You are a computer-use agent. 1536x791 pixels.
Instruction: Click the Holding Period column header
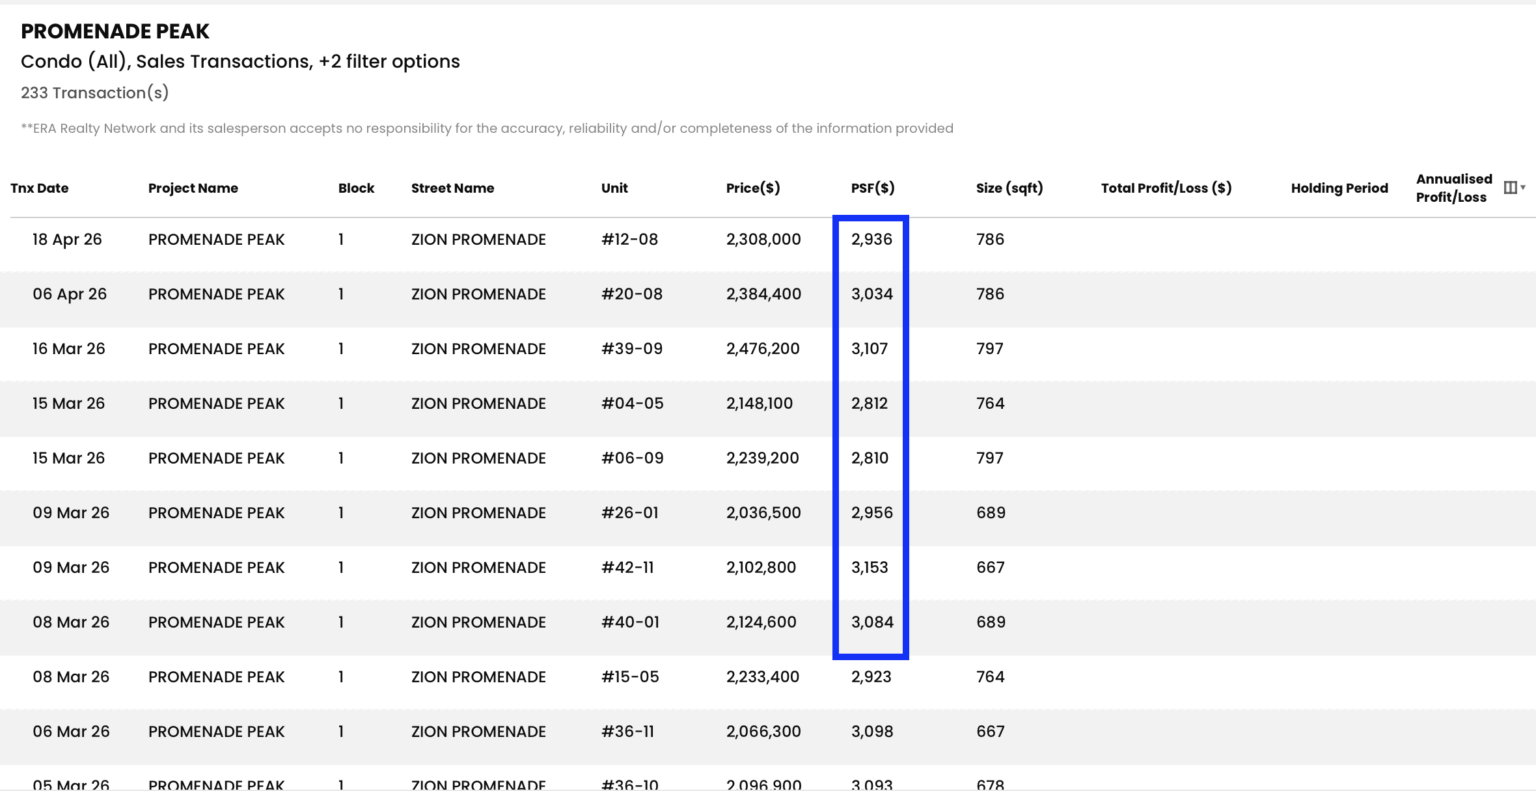pyautogui.click(x=1339, y=188)
